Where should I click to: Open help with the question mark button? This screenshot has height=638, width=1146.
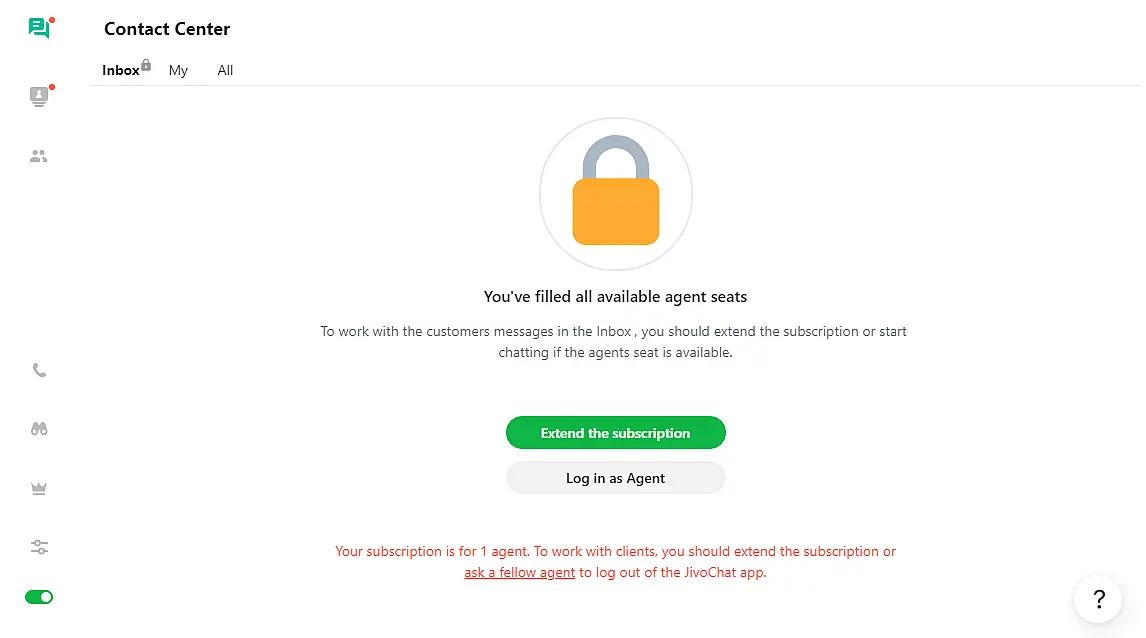pos(1099,599)
